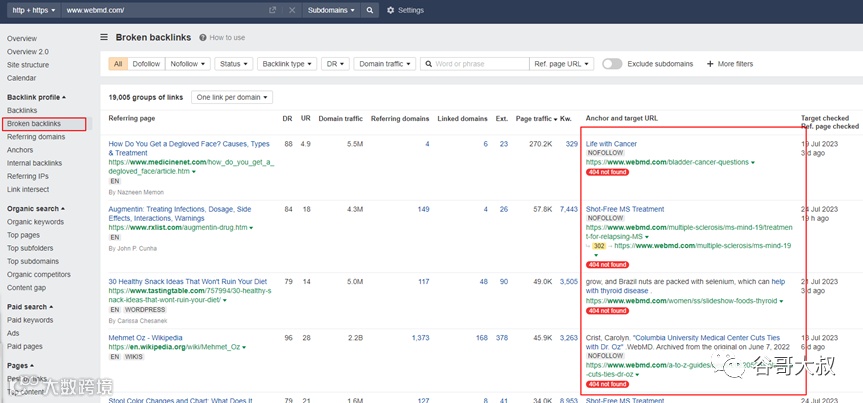Image resolution: width=863 pixels, height=403 pixels.
Task: Click keywords value 7,443
Action: coord(569,209)
